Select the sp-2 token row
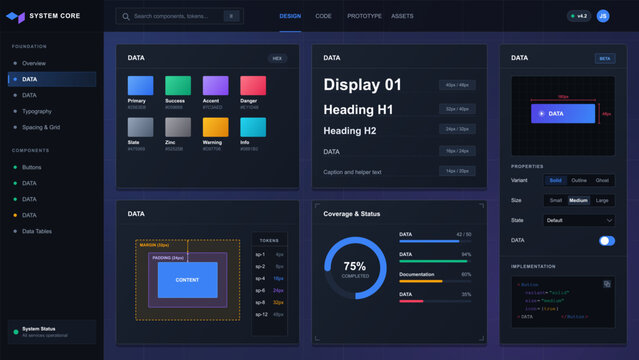 click(x=269, y=267)
